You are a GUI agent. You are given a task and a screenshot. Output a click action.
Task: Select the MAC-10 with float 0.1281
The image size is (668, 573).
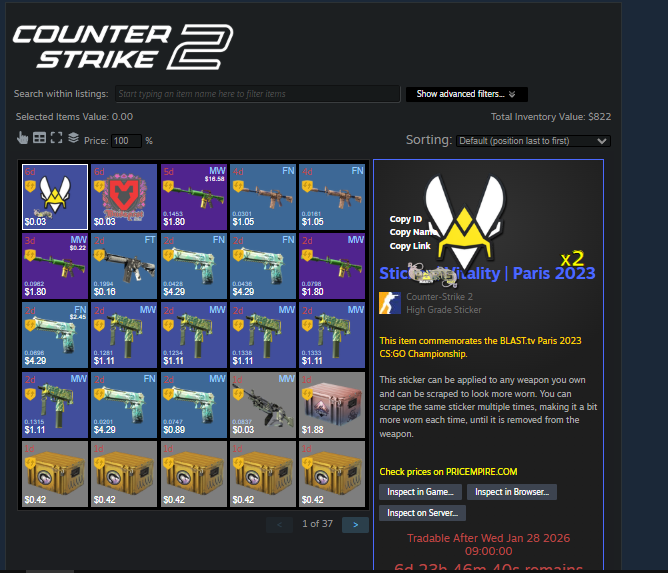[x=124, y=335]
